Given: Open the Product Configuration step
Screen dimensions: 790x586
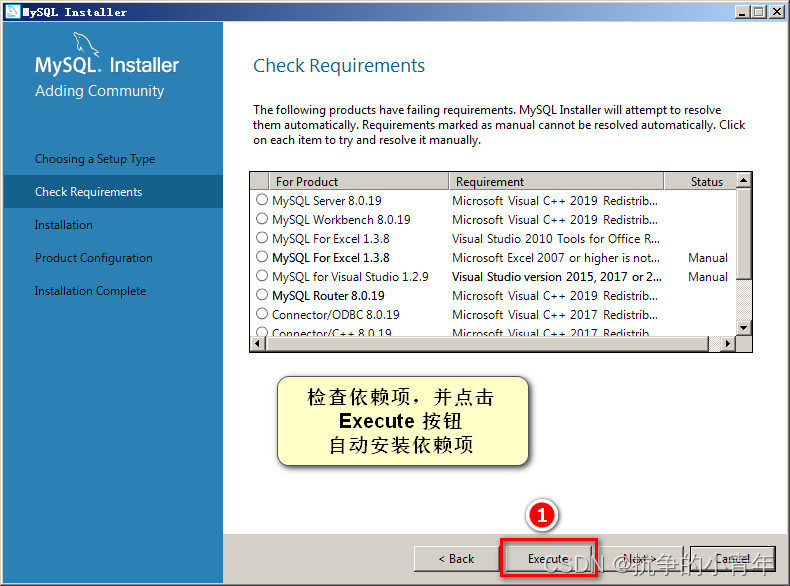Looking at the screenshot, I should click(x=93, y=257).
